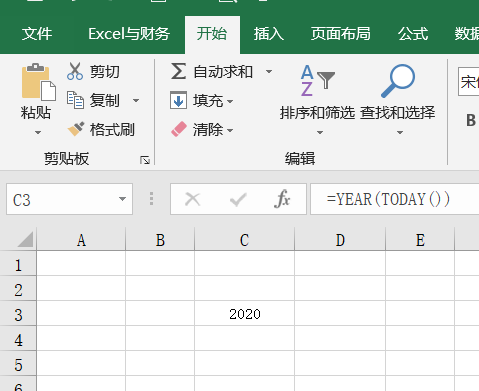Switch to the 插入 (Insert) tab
479x391 pixels.
(269, 34)
